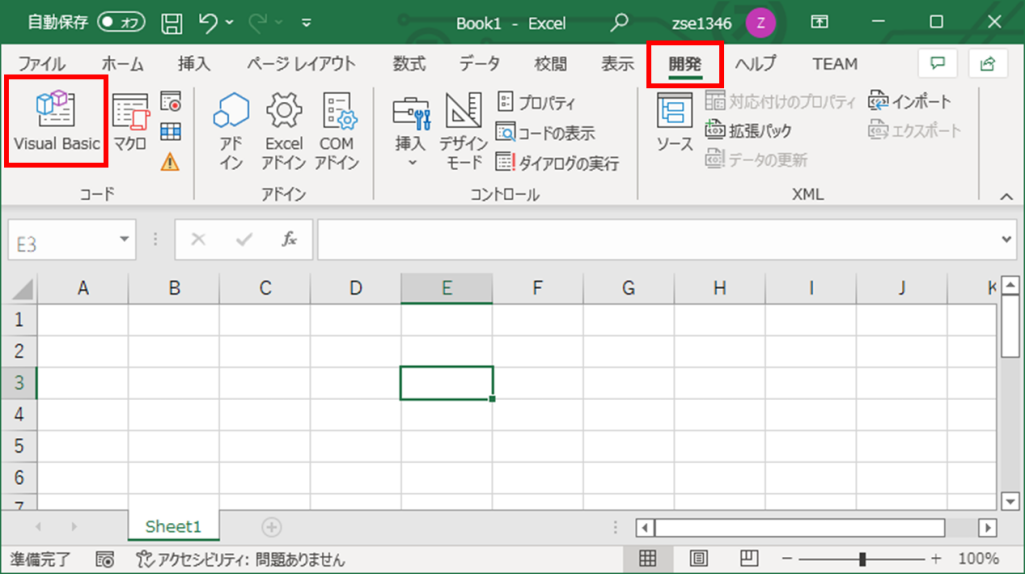Click horizontal scrollbar right arrow
The image size is (1025, 574).
988,528
